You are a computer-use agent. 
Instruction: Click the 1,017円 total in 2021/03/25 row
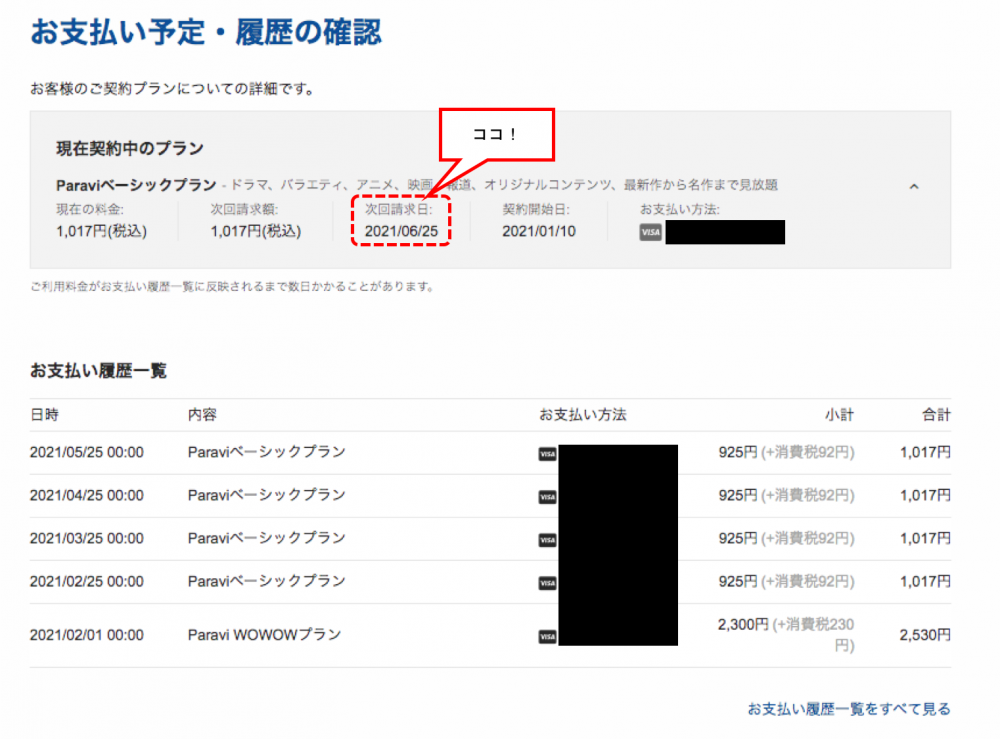click(x=925, y=538)
